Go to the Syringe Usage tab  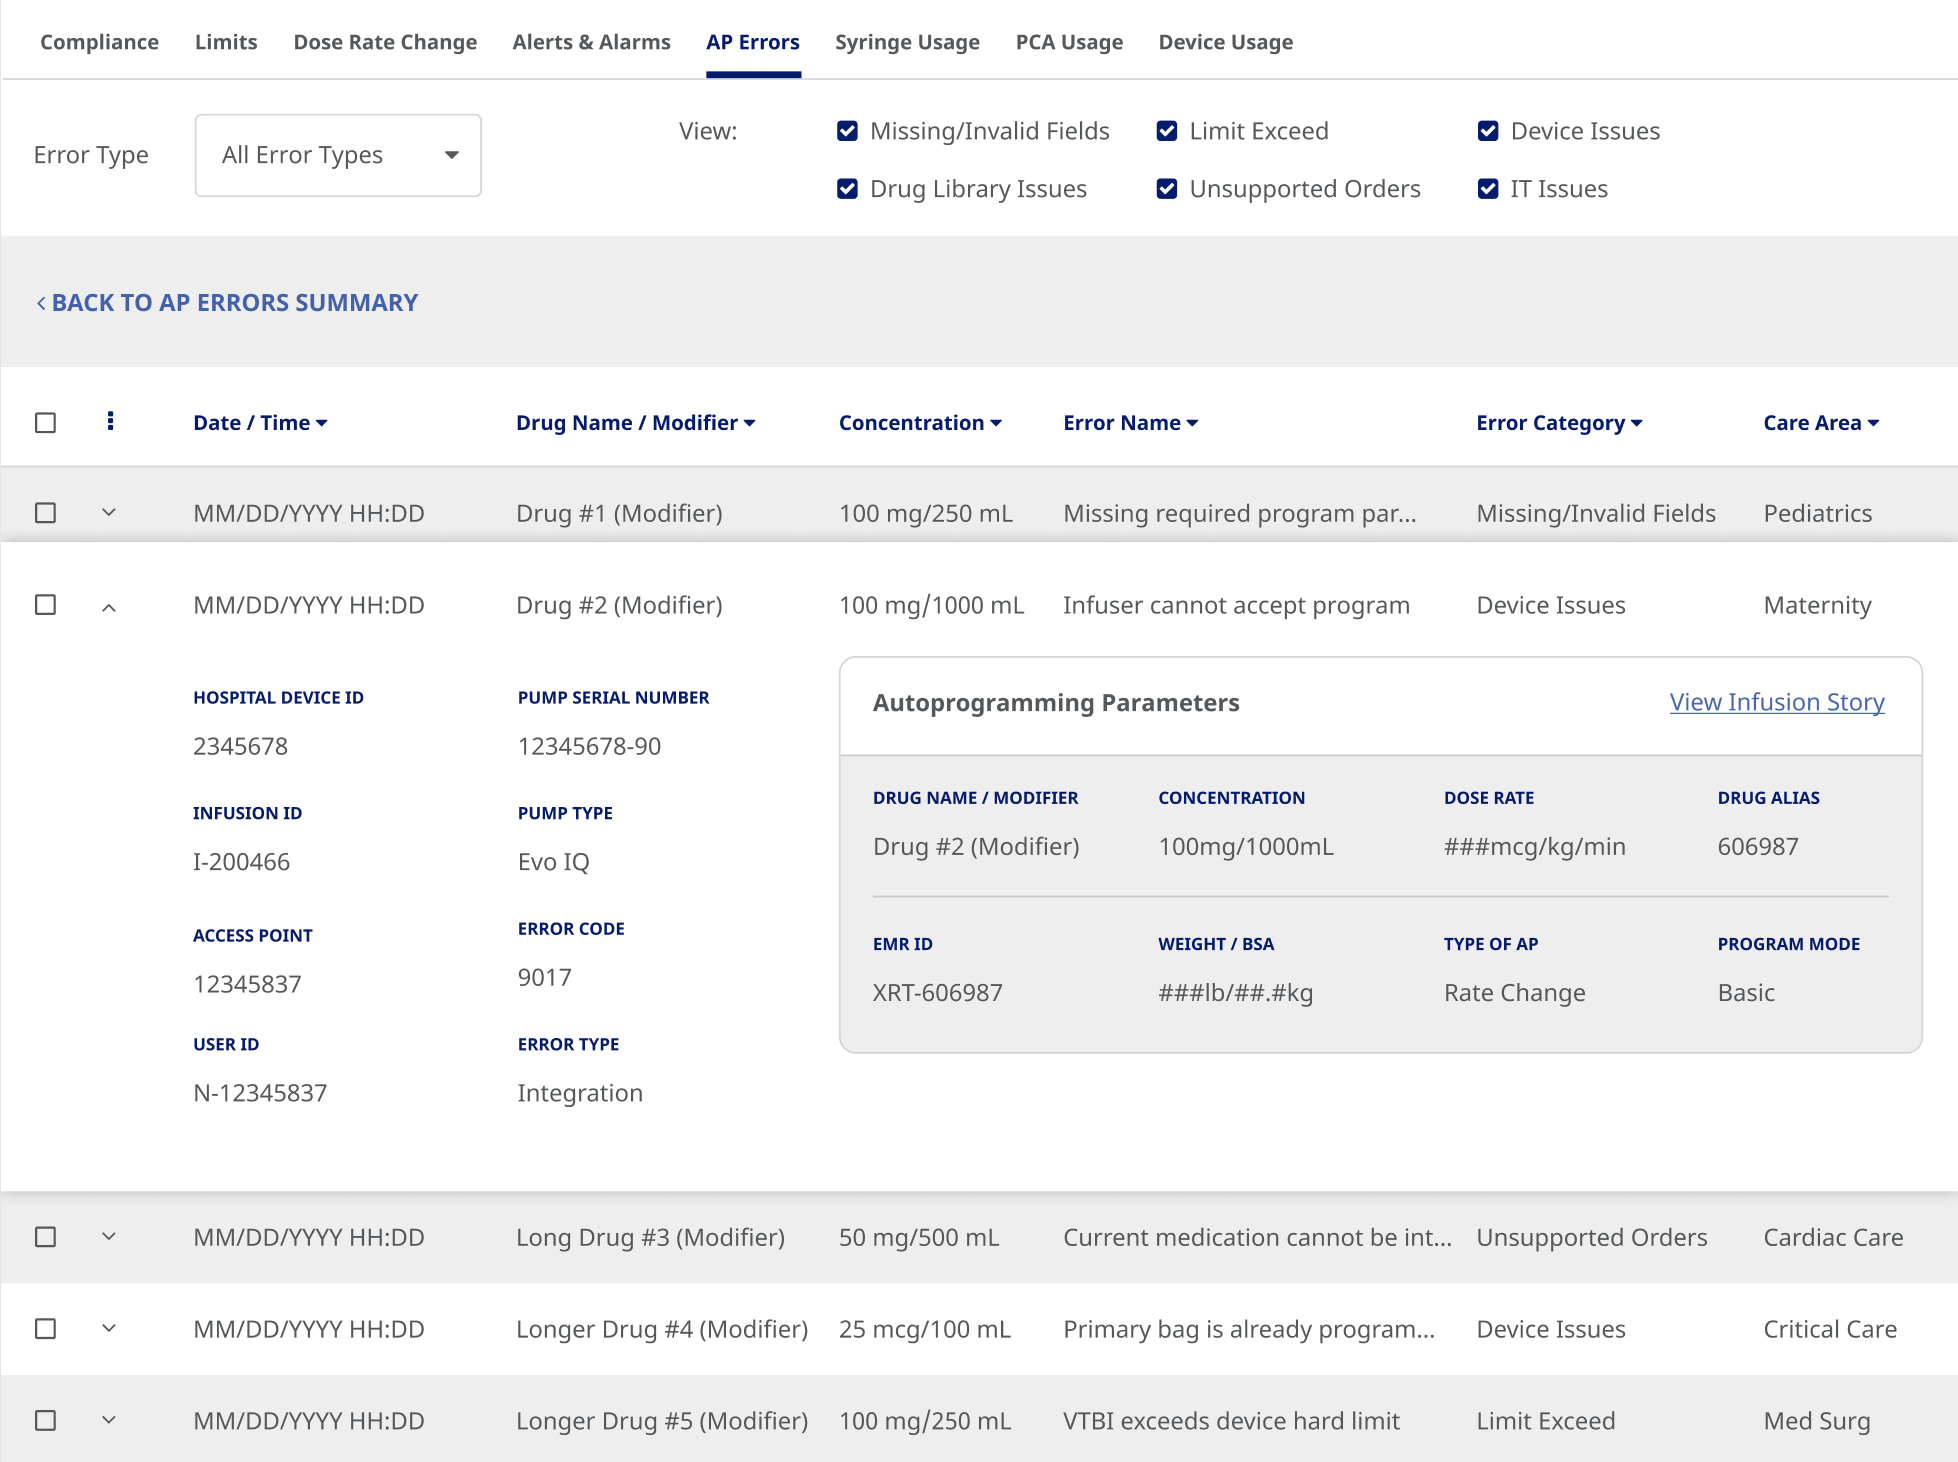[907, 42]
